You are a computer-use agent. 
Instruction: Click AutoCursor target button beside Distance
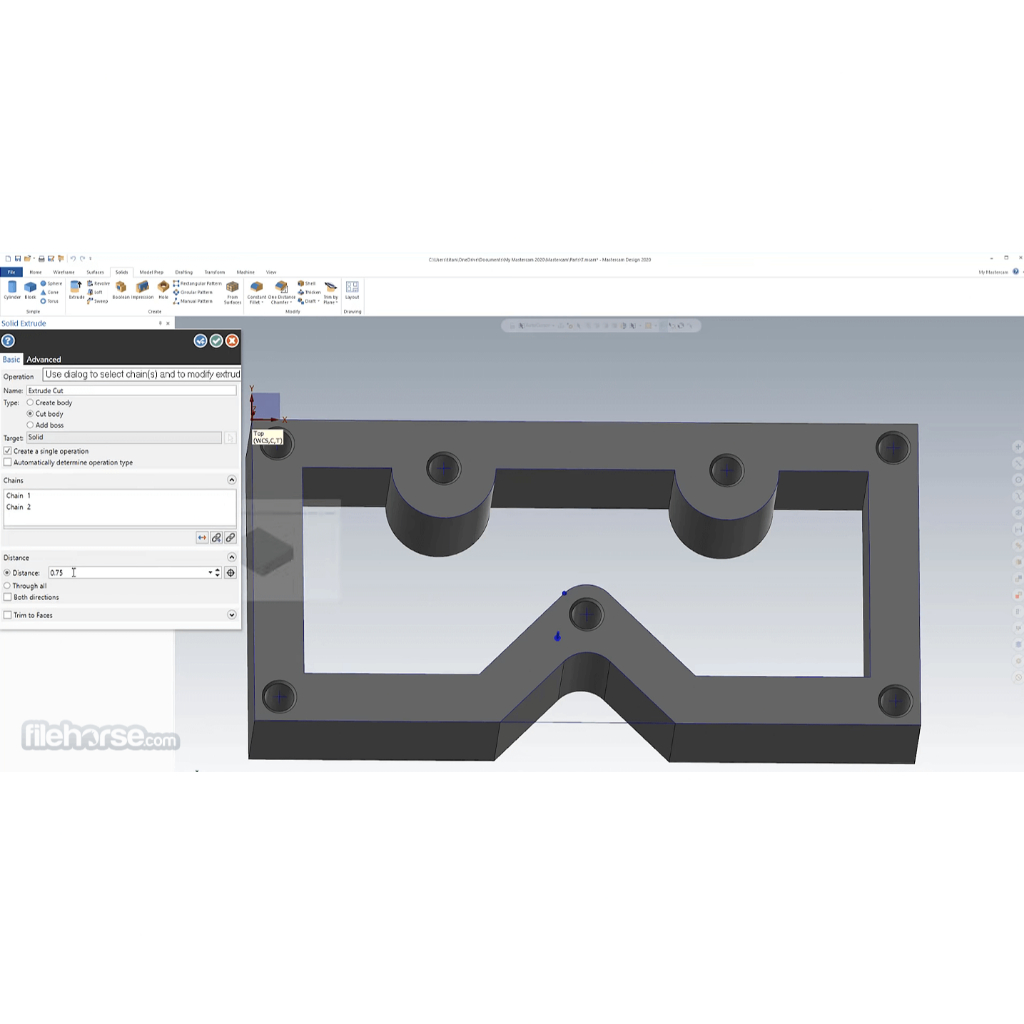click(x=231, y=573)
